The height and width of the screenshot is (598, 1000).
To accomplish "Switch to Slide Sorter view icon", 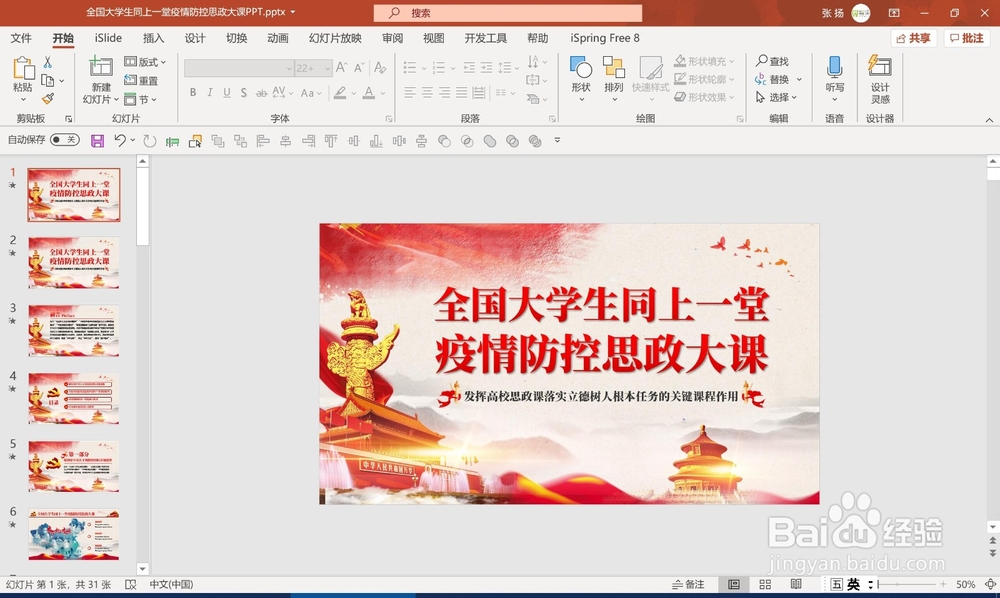I will pos(765,585).
